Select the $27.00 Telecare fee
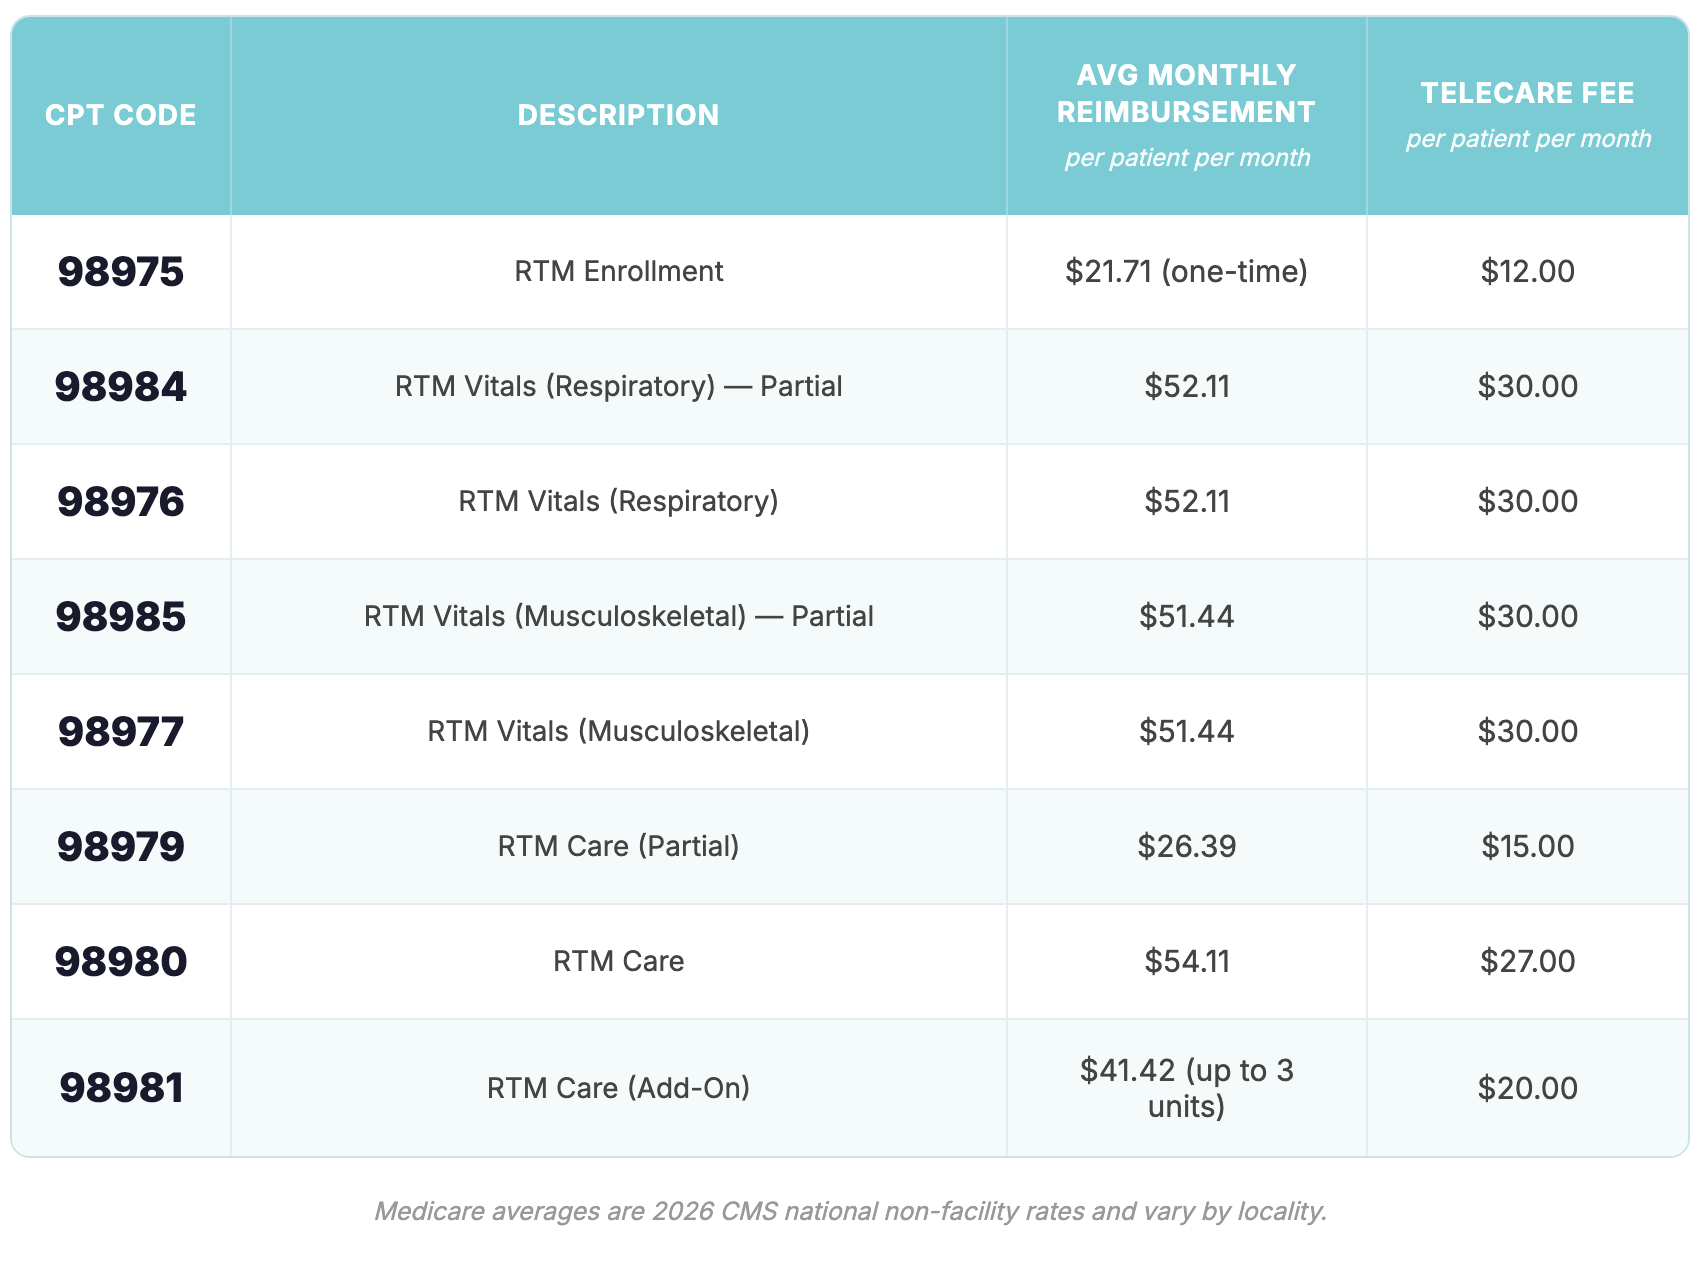The width and height of the screenshot is (1700, 1268). [x=1527, y=962]
